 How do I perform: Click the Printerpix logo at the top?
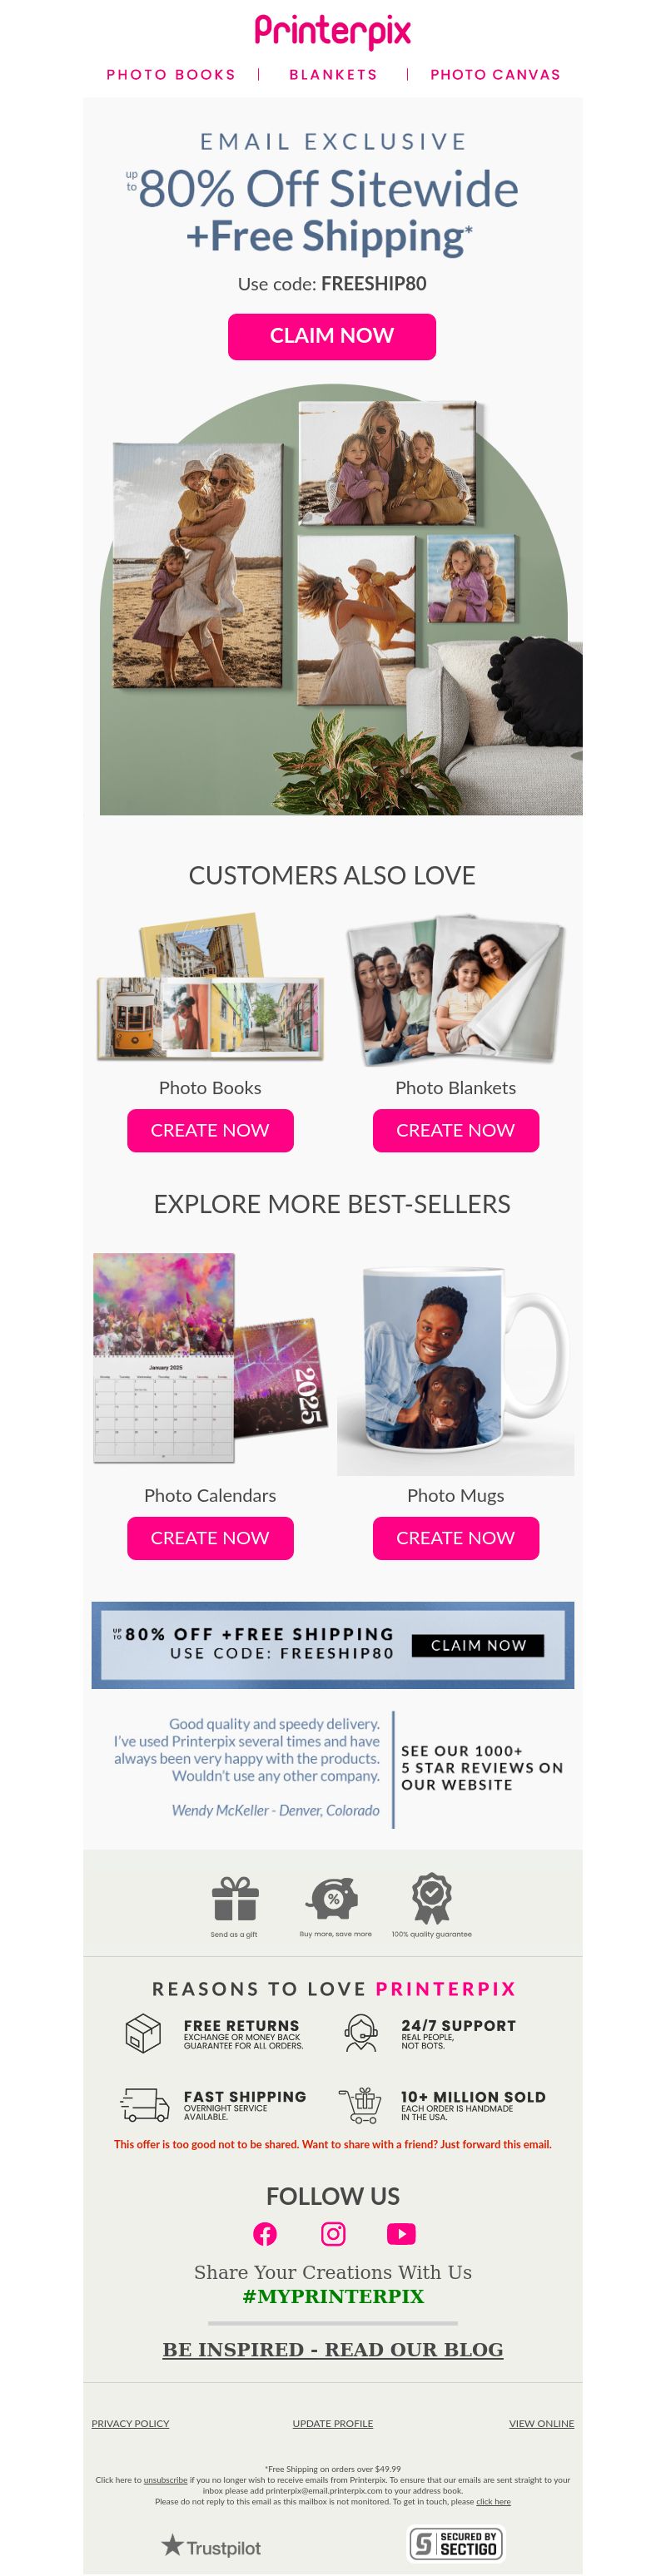[x=333, y=31]
